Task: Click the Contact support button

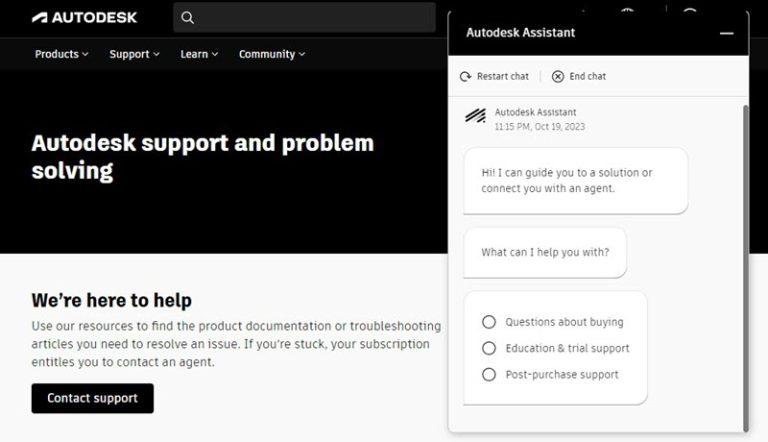Action: [92, 398]
